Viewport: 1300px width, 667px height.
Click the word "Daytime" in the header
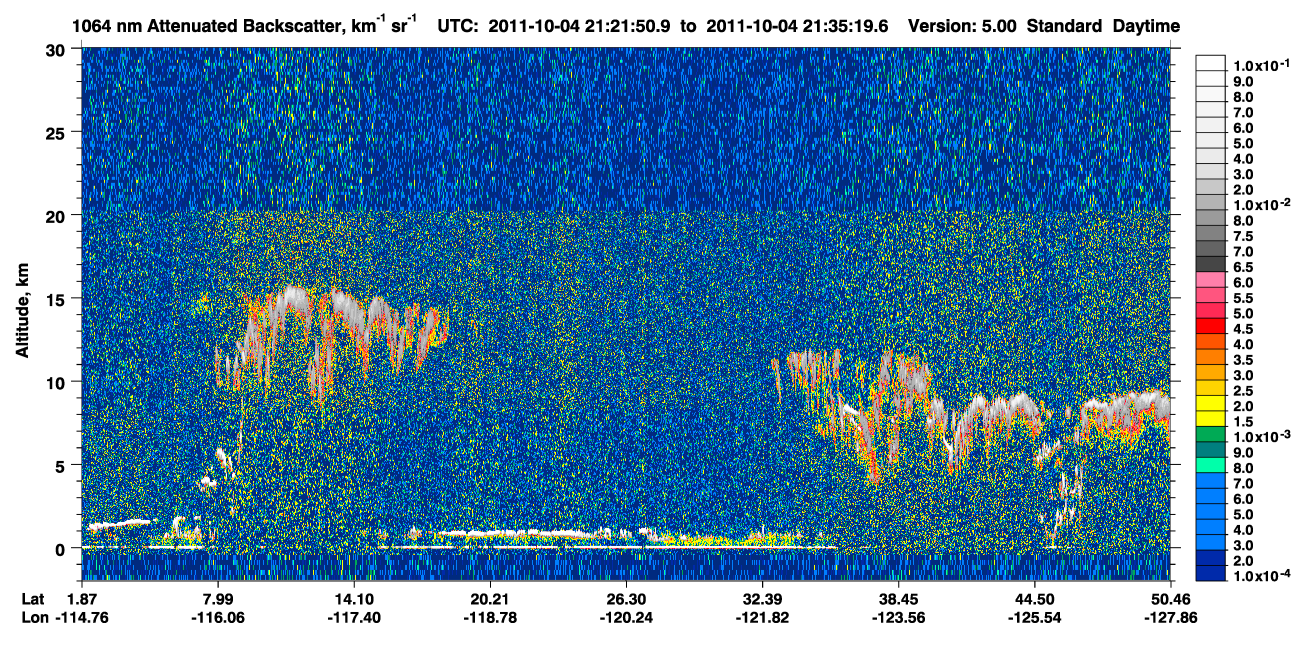1146,26
